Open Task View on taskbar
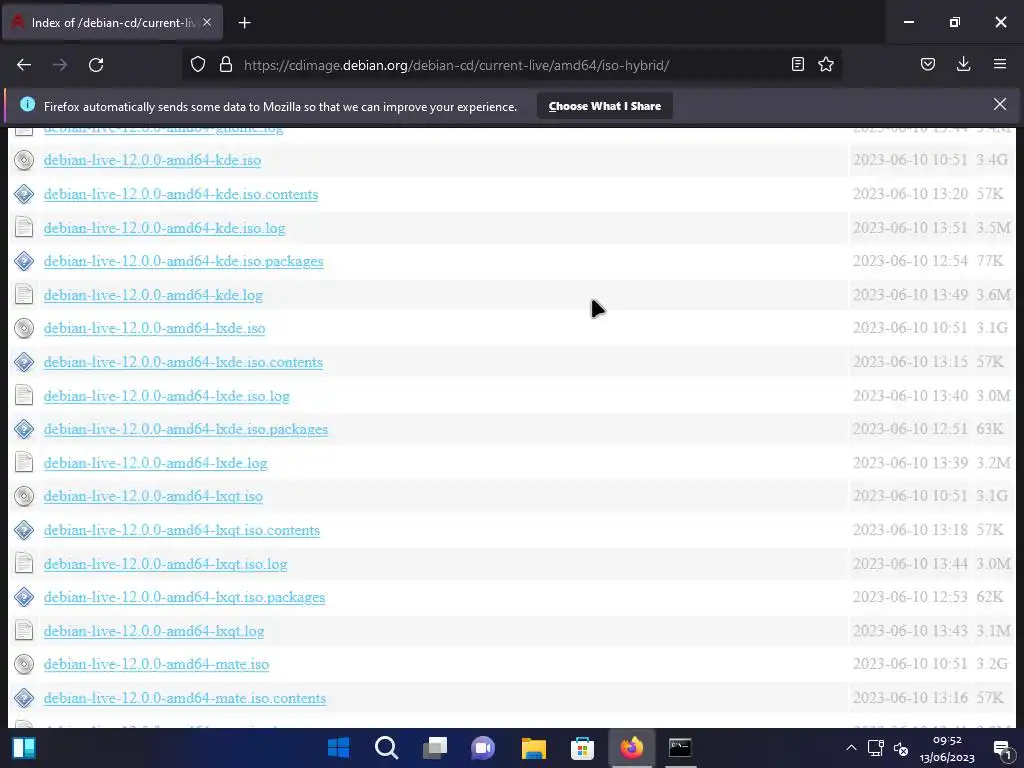 435,748
